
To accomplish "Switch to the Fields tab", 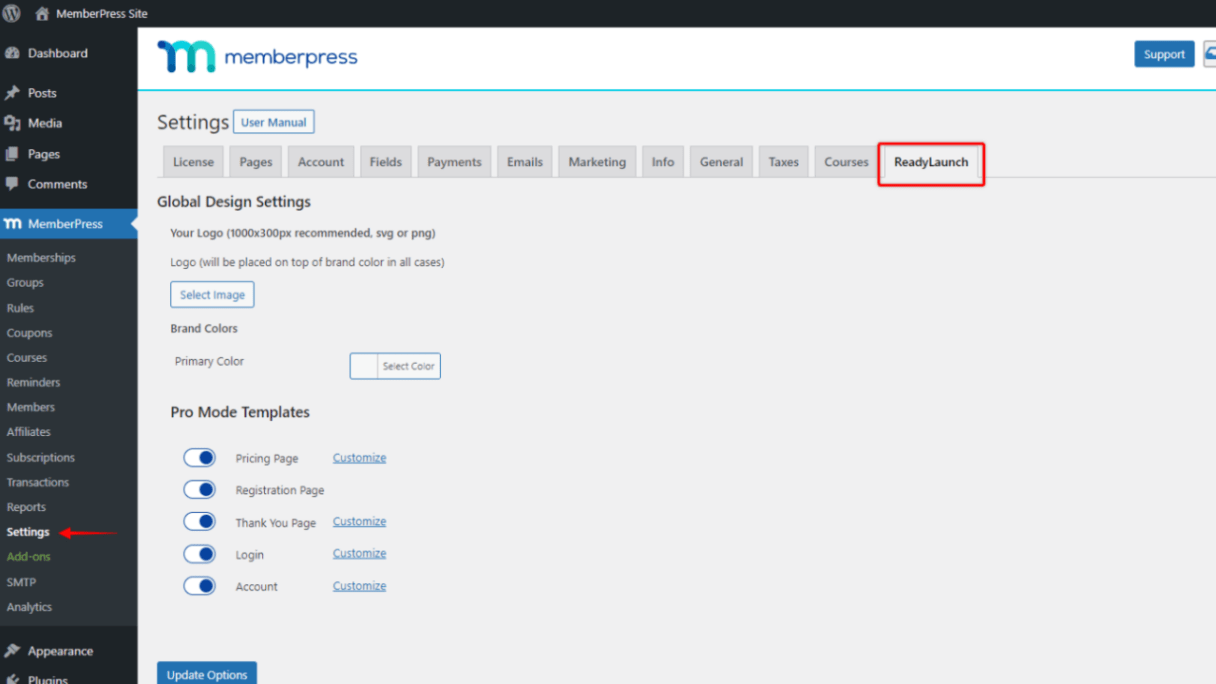I will pyautogui.click(x=386, y=162).
